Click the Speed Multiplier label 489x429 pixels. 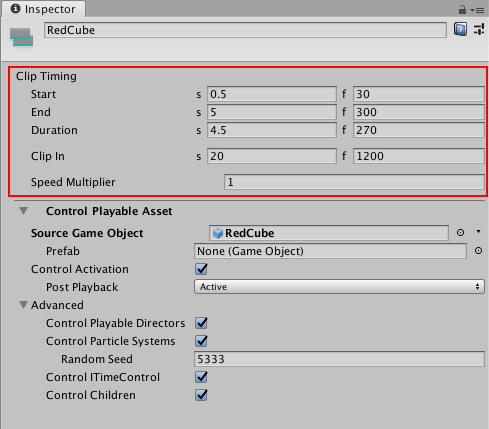pos(73,182)
